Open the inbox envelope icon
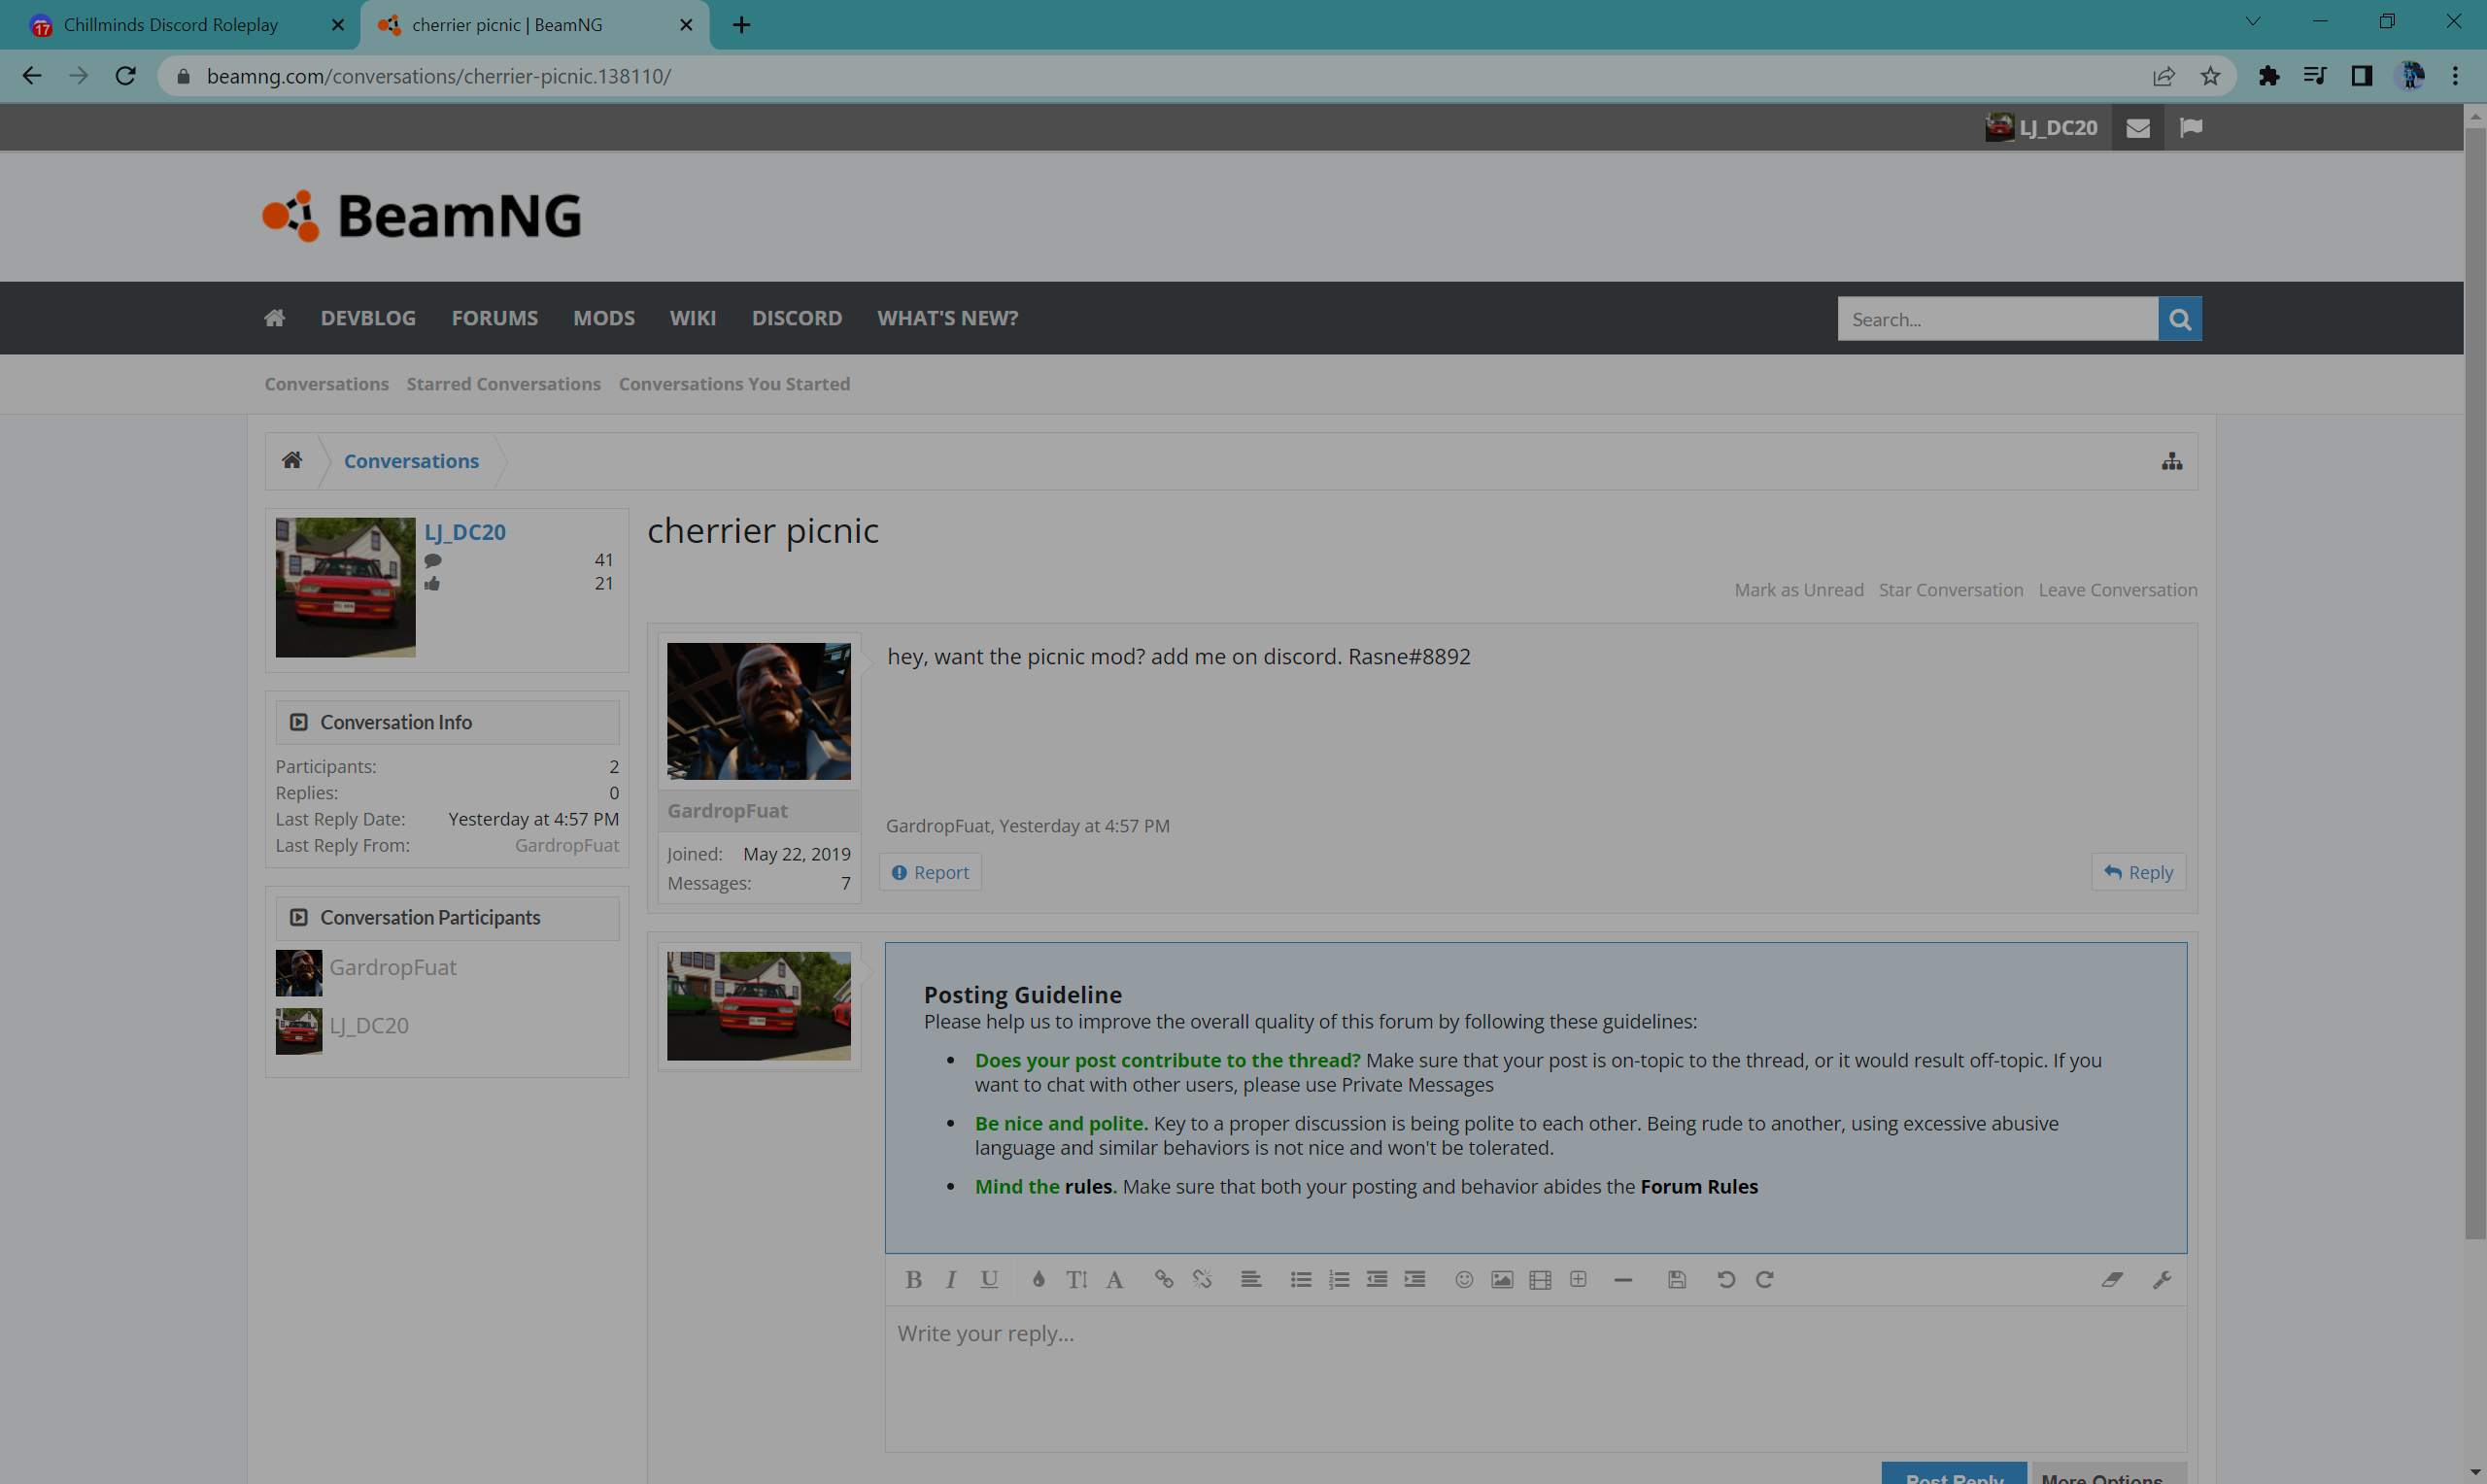The image size is (2487, 1484). [2138, 128]
